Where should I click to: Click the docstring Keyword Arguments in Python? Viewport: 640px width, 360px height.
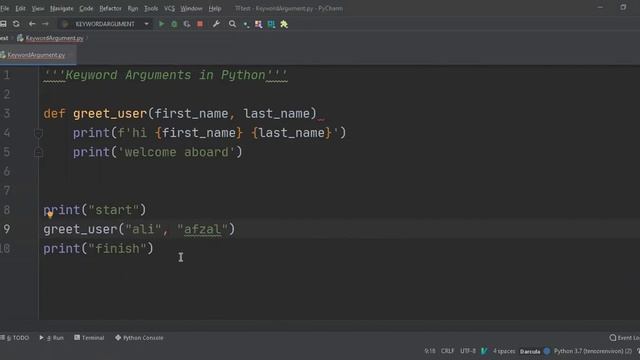(x=165, y=75)
